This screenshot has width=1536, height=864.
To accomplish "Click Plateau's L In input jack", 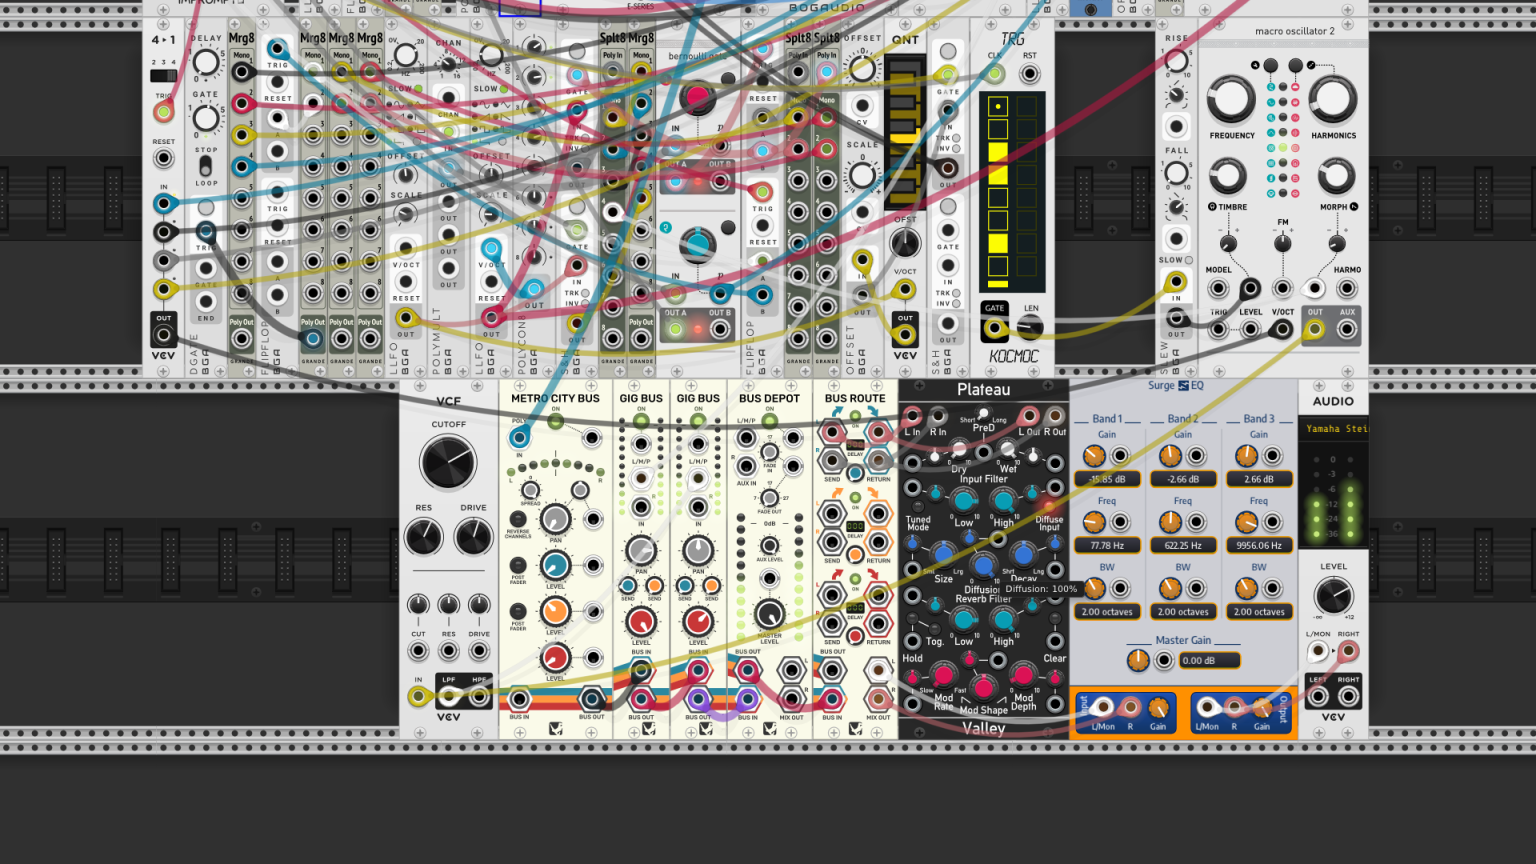I will (912, 415).
